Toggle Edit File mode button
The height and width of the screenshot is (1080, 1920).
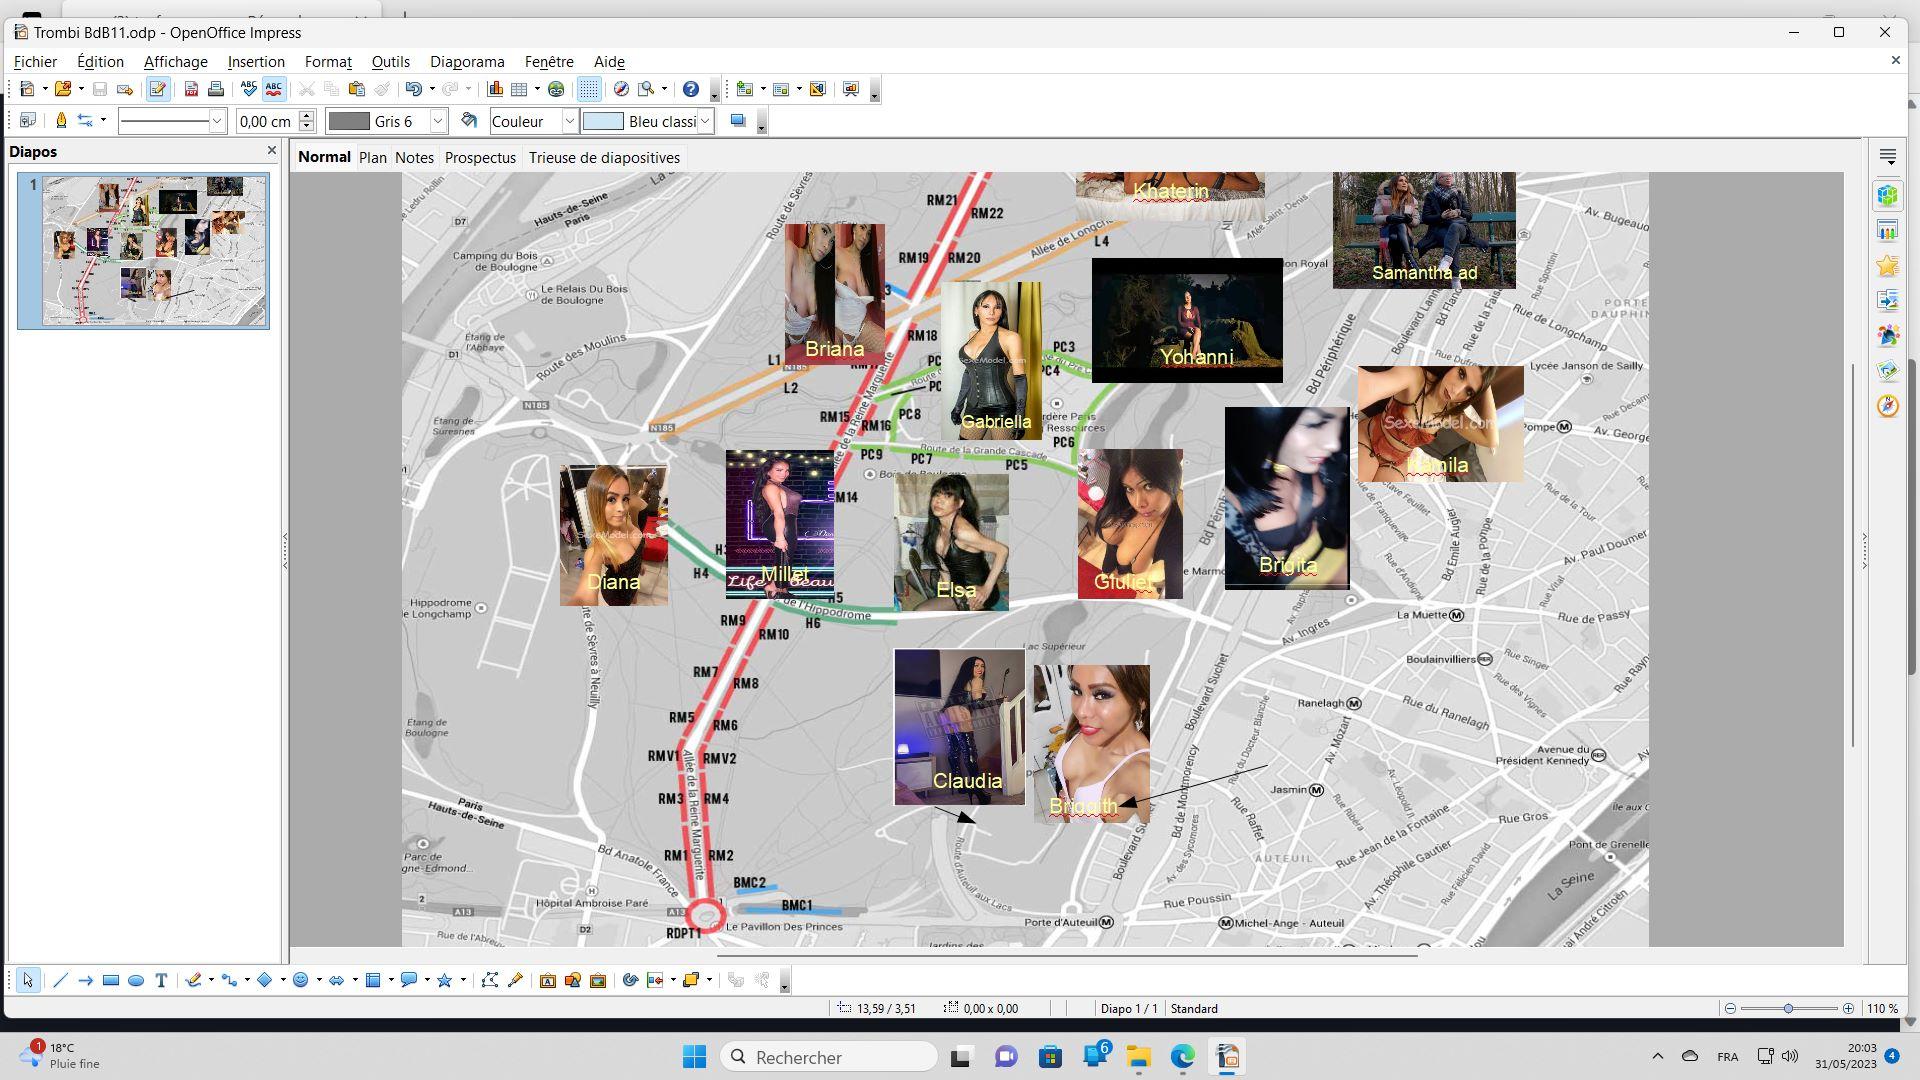pyautogui.click(x=157, y=89)
